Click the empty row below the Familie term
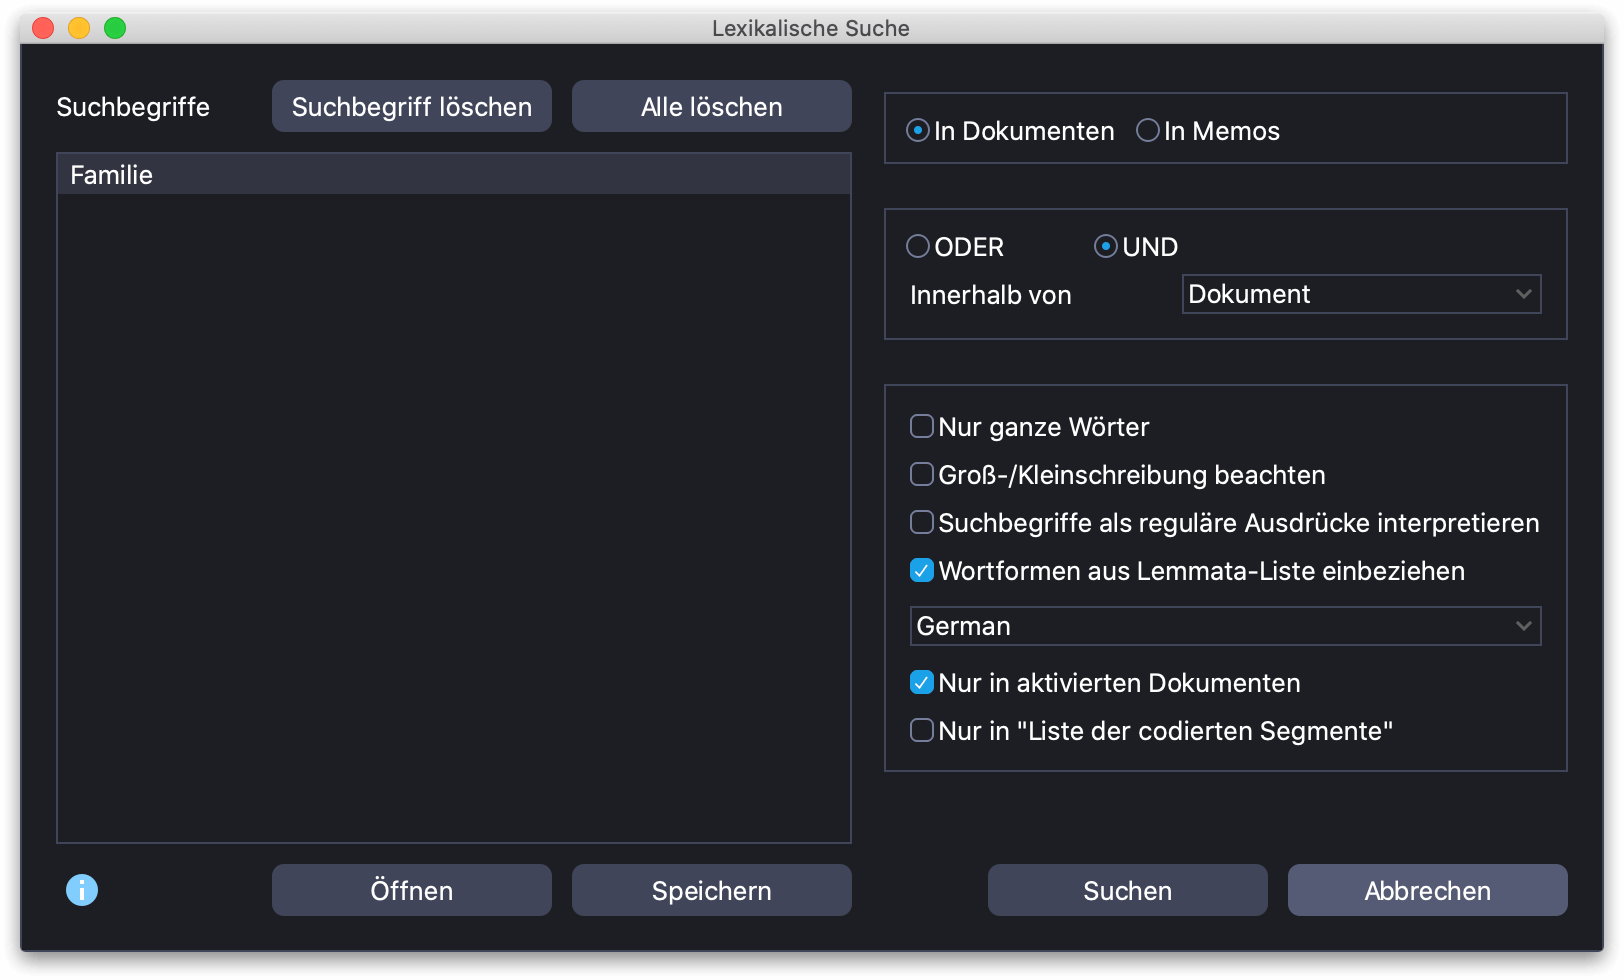Viewport: 1624px width, 980px height. pyautogui.click(x=454, y=215)
